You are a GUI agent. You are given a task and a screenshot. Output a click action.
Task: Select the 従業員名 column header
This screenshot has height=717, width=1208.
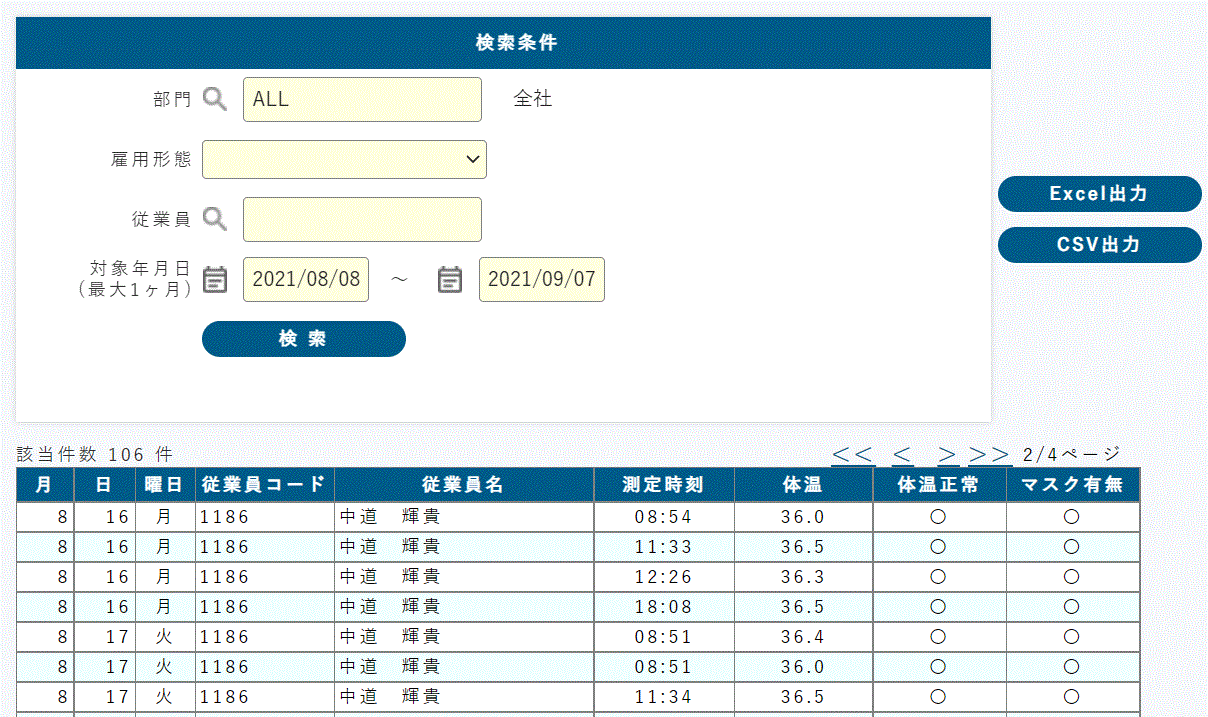[464, 485]
